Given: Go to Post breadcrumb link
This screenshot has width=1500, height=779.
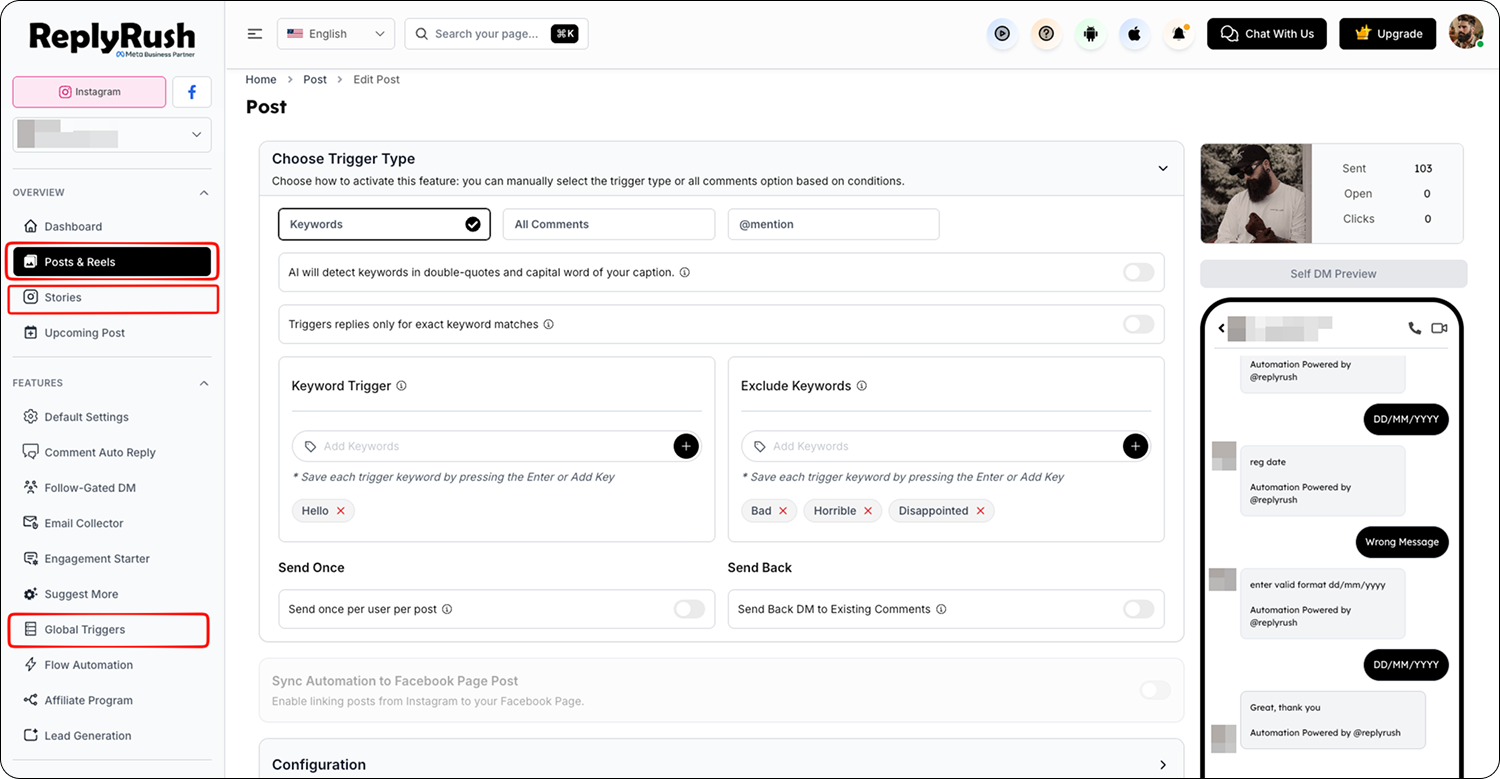Looking at the screenshot, I should click(315, 79).
